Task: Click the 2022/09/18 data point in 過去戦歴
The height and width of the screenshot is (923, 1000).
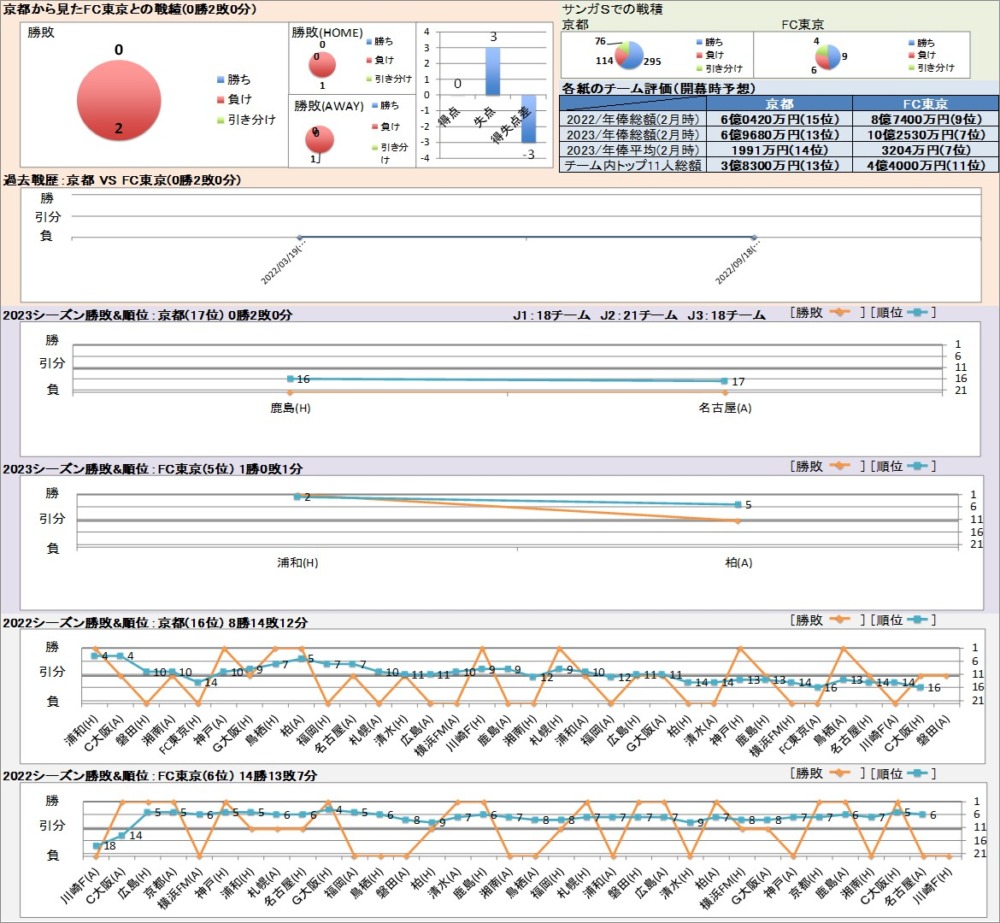Action: (754, 237)
